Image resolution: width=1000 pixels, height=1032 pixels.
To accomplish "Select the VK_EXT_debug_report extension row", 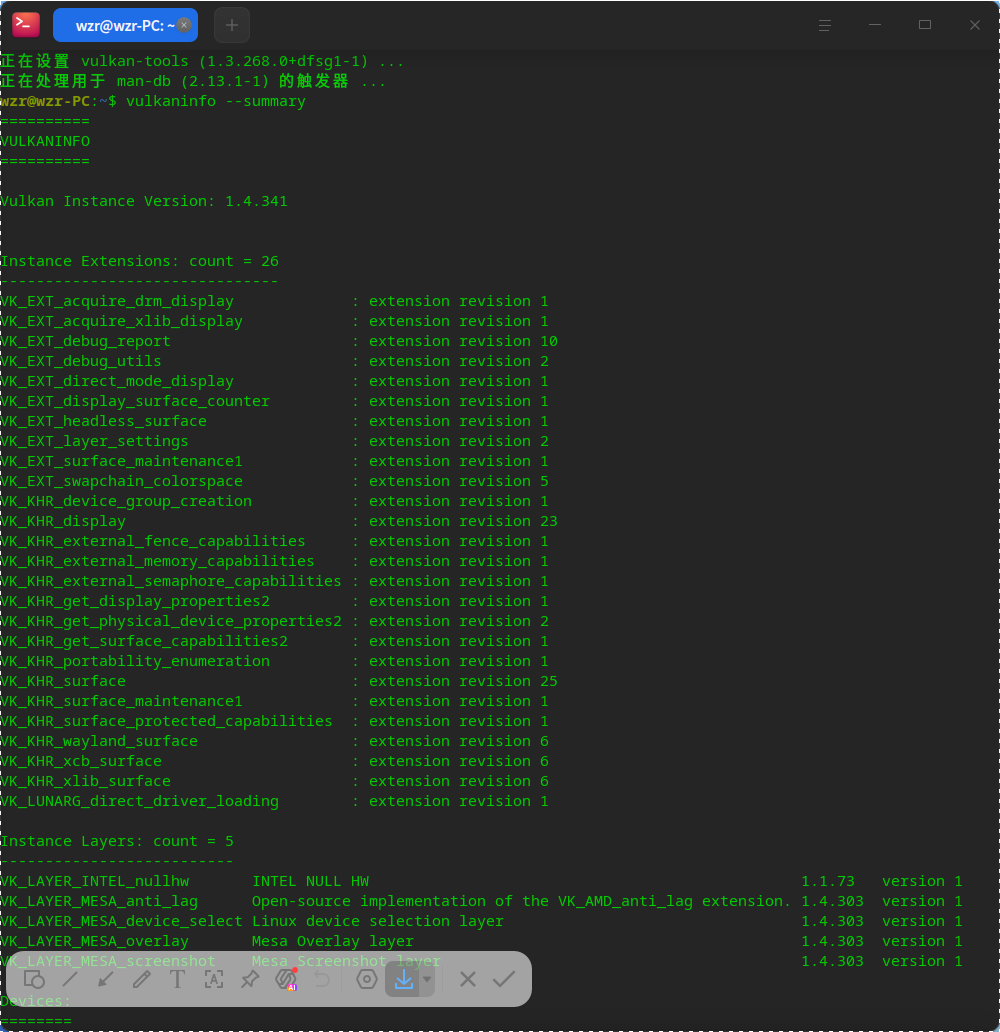I will coord(279,341).
